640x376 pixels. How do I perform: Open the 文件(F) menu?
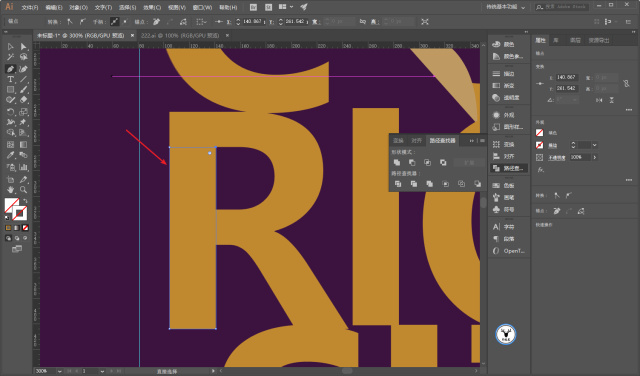point(30,7)
